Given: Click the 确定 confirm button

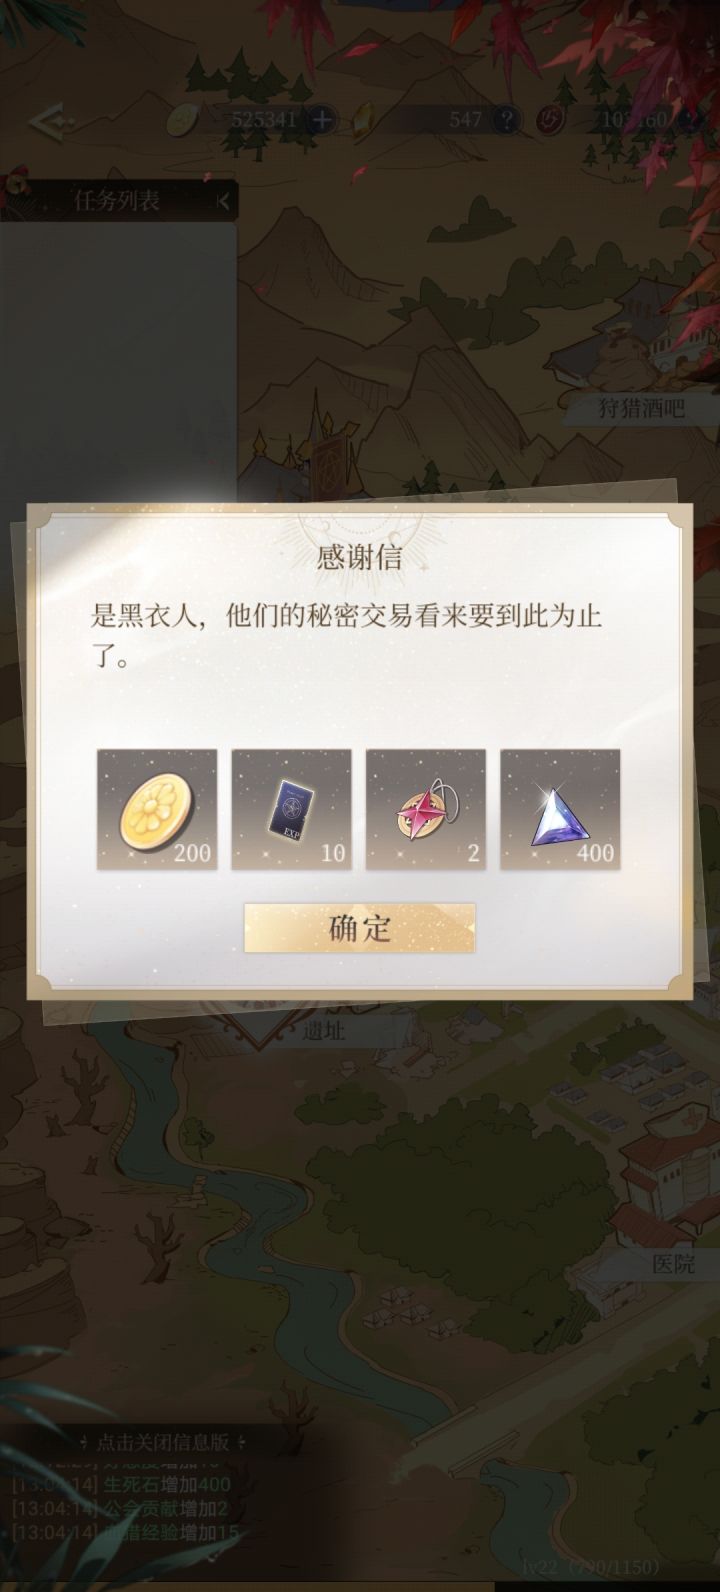Looking at the screenshot, I should (x=359, y=928).
